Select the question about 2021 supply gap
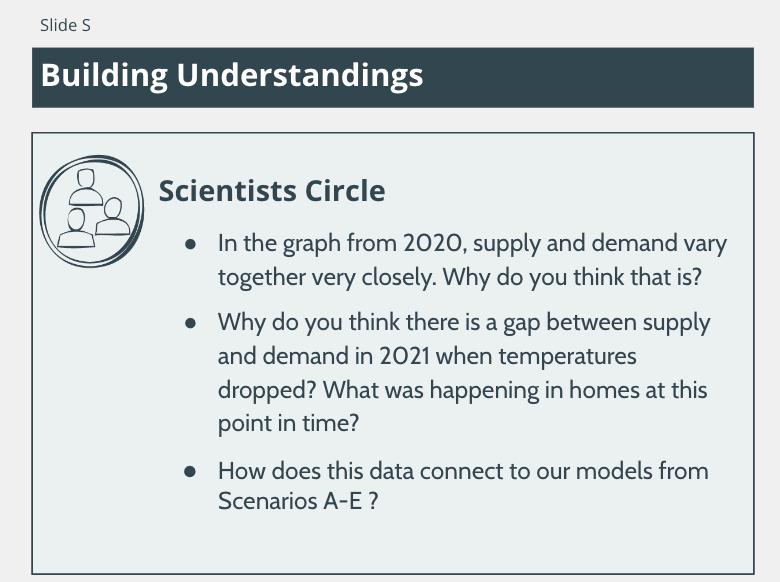The height and width of the screenshot is (582, 780). click(x=464, y=356)
